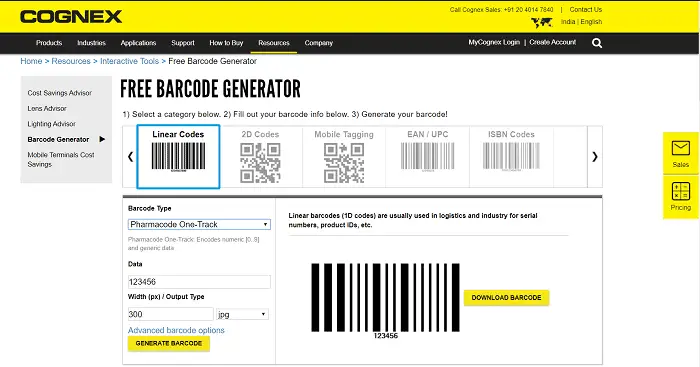Screen dimensions: 700x367
Task: Open the Support menu
Action: click(183, 43)
